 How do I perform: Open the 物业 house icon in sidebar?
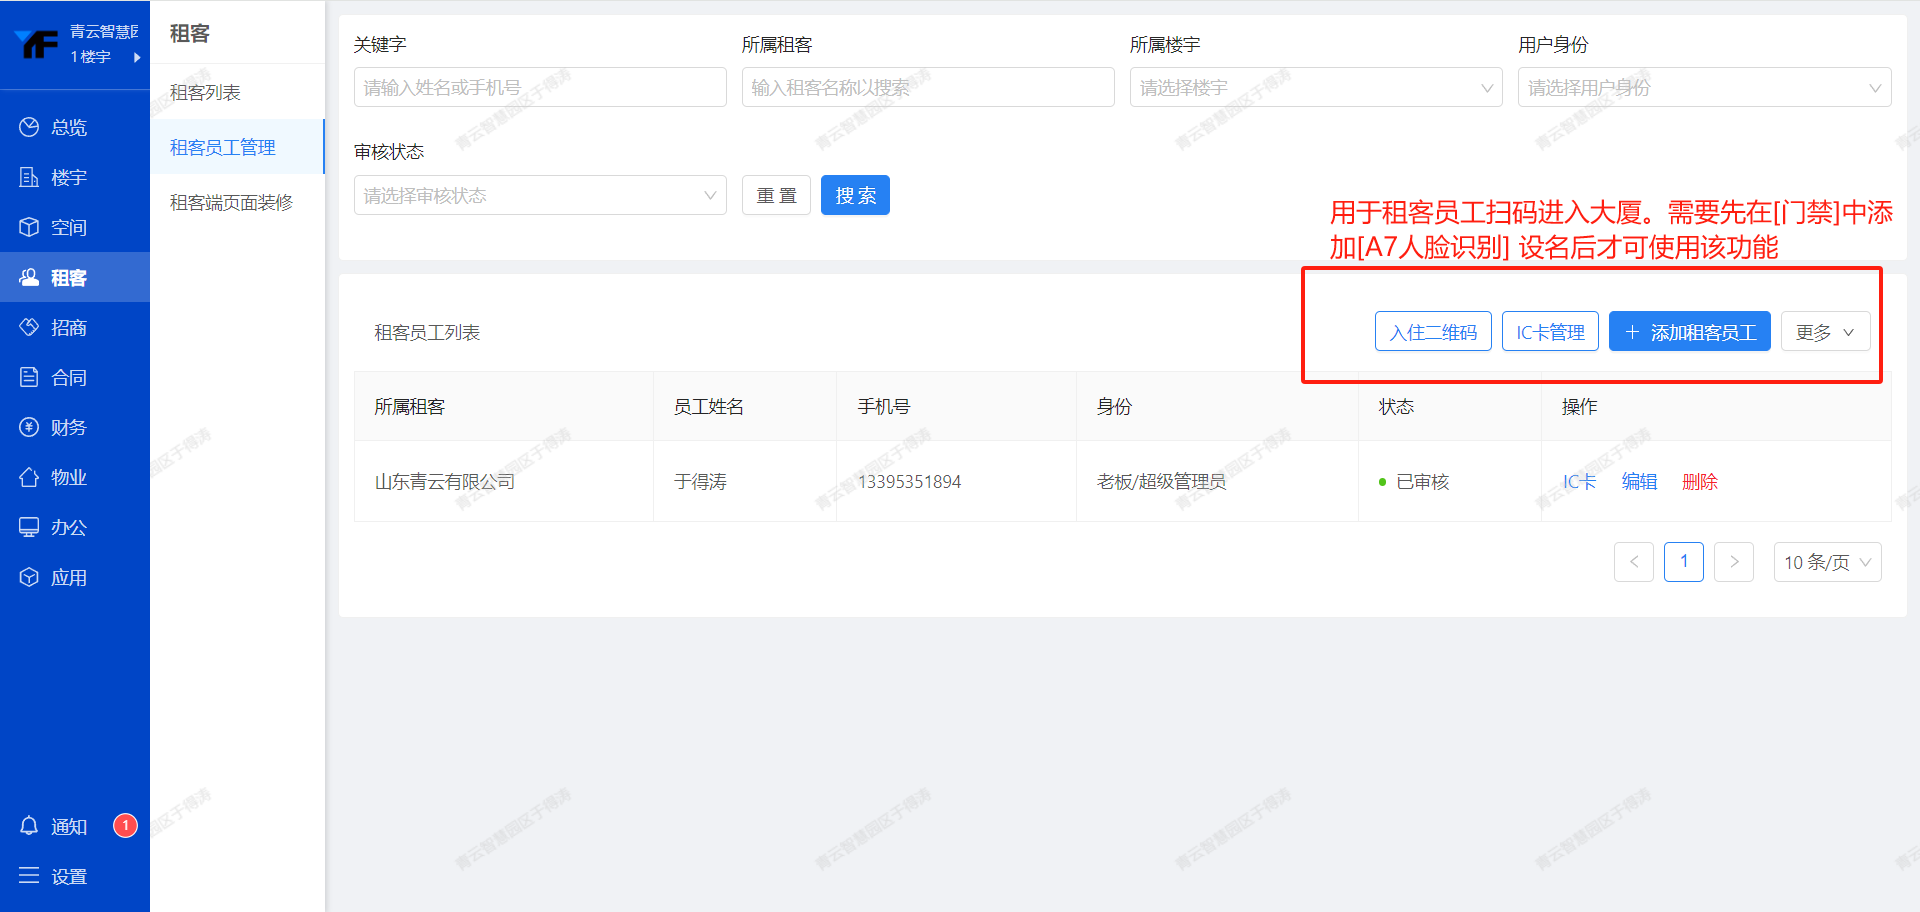click(29, 477)
